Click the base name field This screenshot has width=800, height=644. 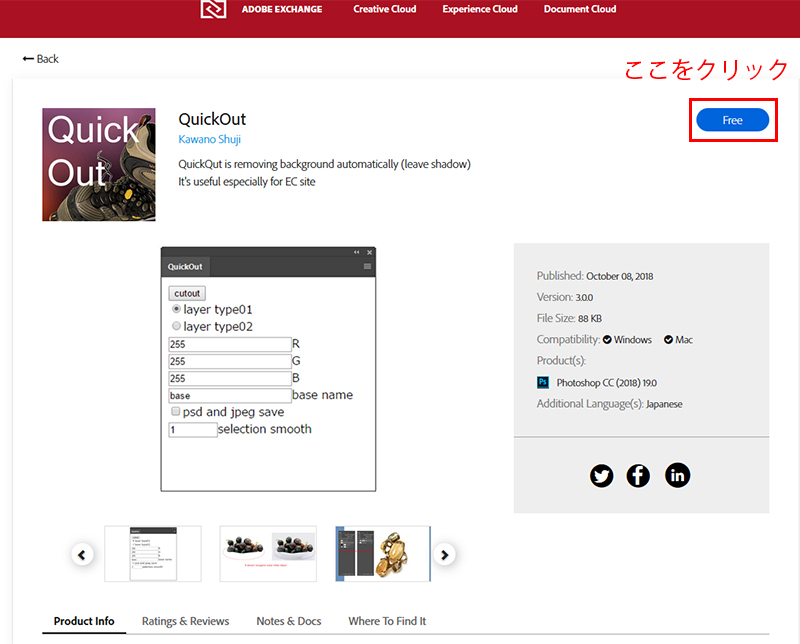tap(230, 395)
